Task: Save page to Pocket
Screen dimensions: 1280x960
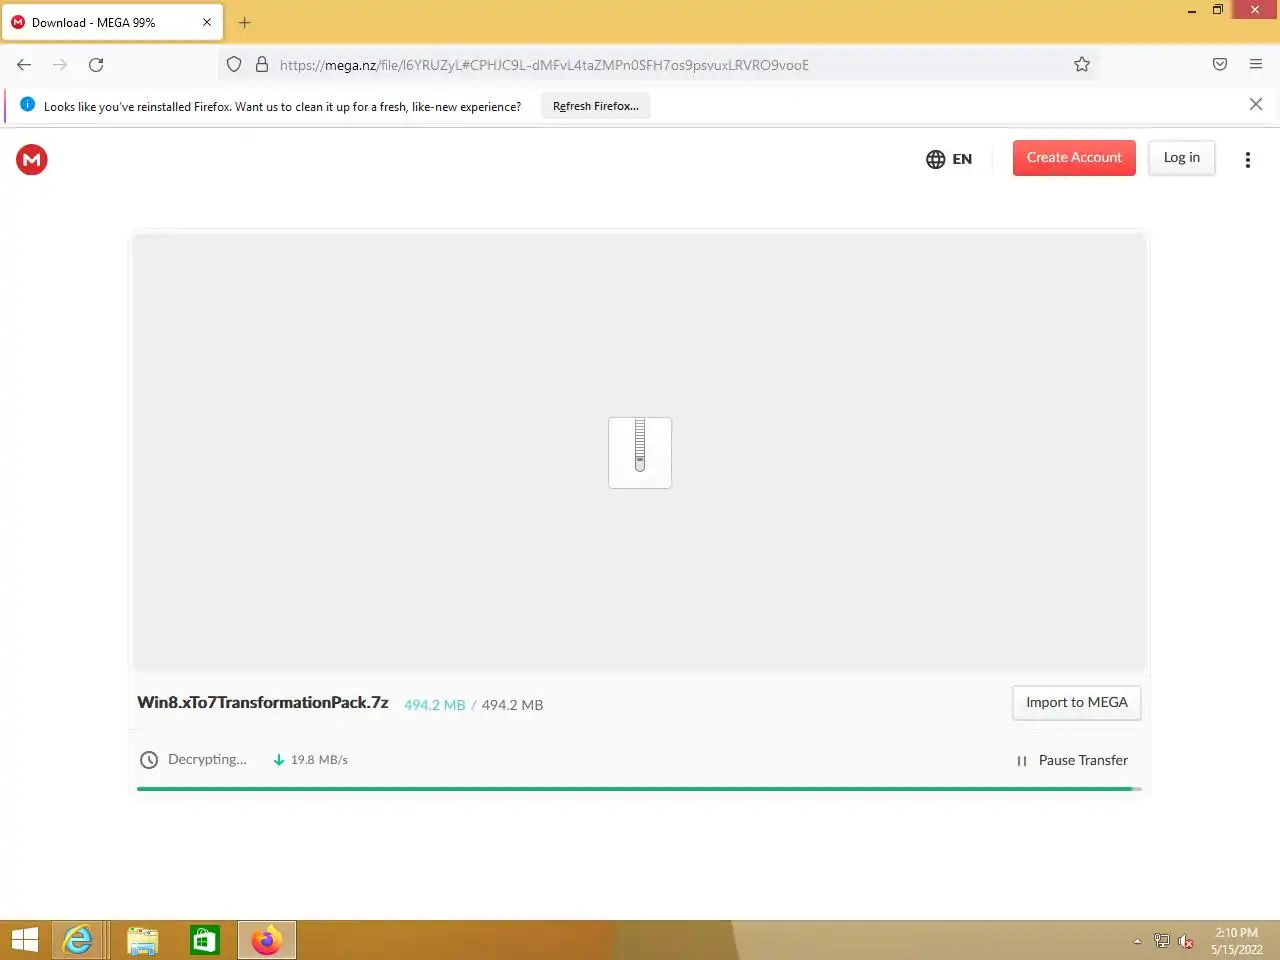Action: [x=1220, y=65]
